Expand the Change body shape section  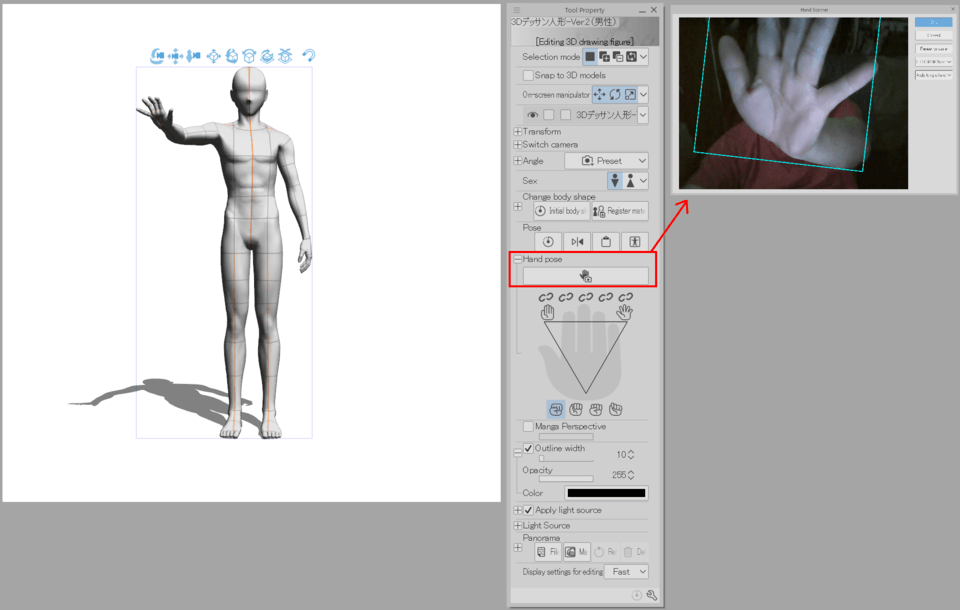click(x=517, y=207)
